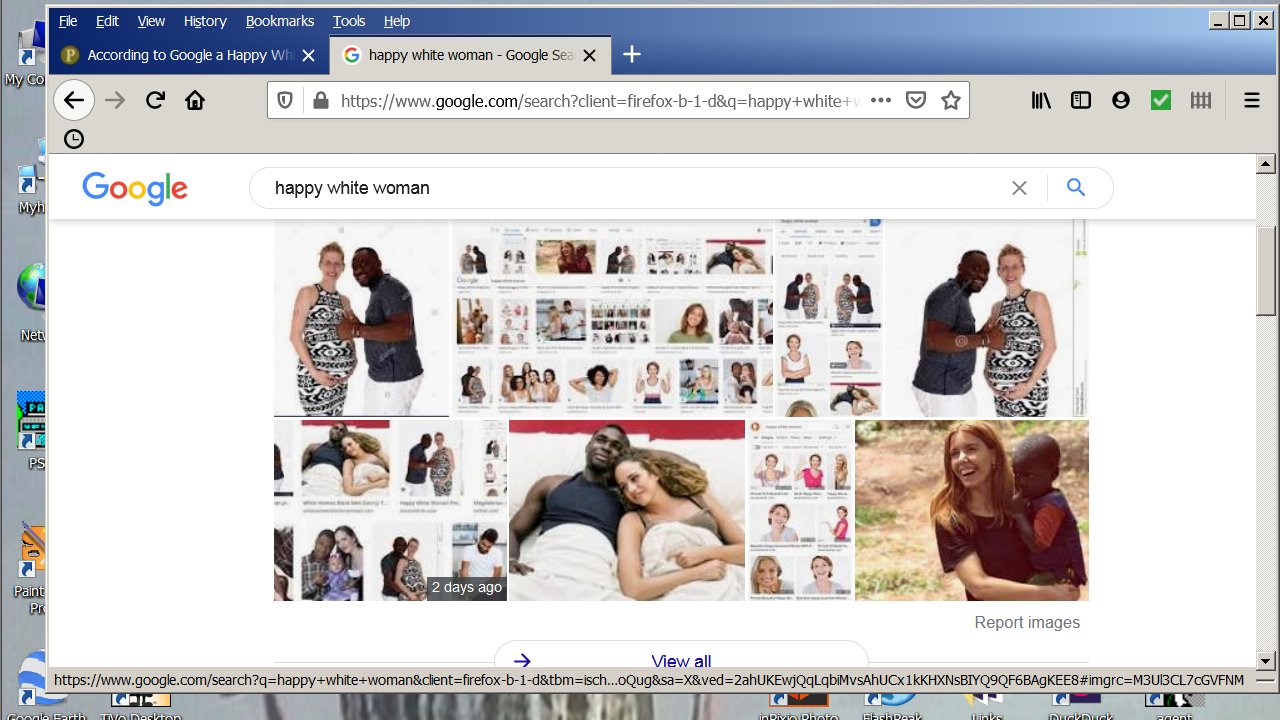Go to the Firefox home page
Viewport: 1280px width, 720px height.
tap(195, 100)
